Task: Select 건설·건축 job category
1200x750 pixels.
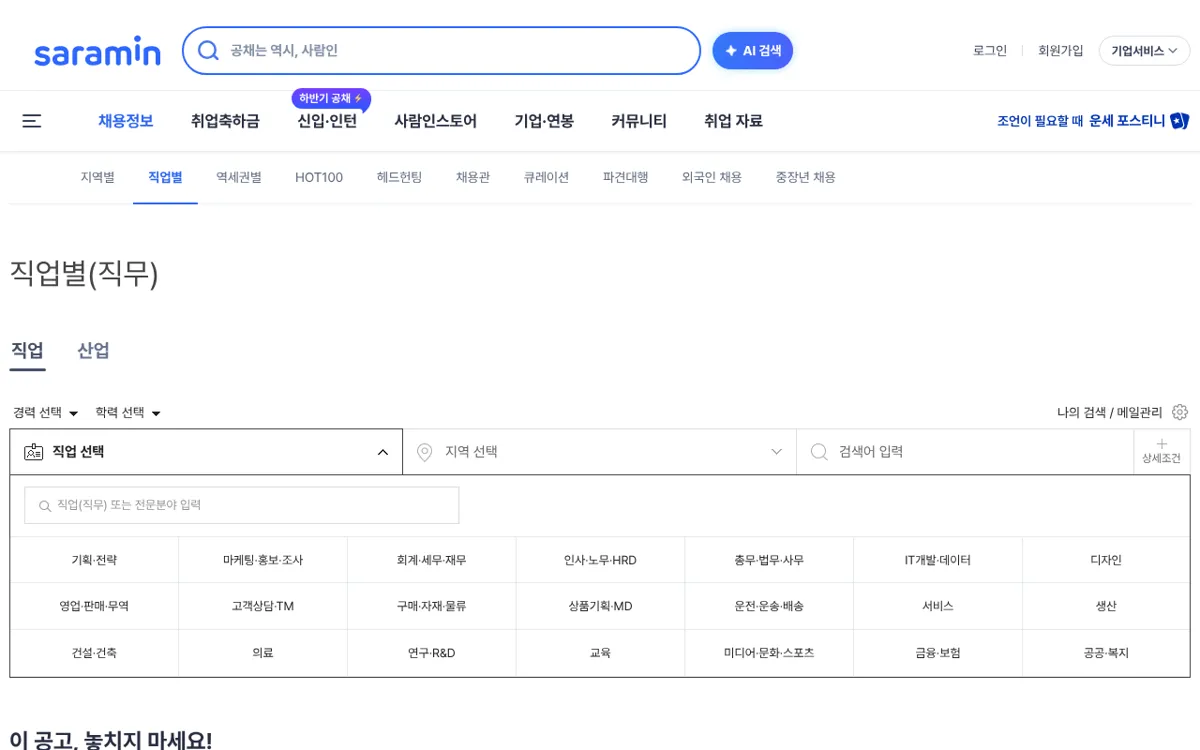Action: click(x=94, y=653)
